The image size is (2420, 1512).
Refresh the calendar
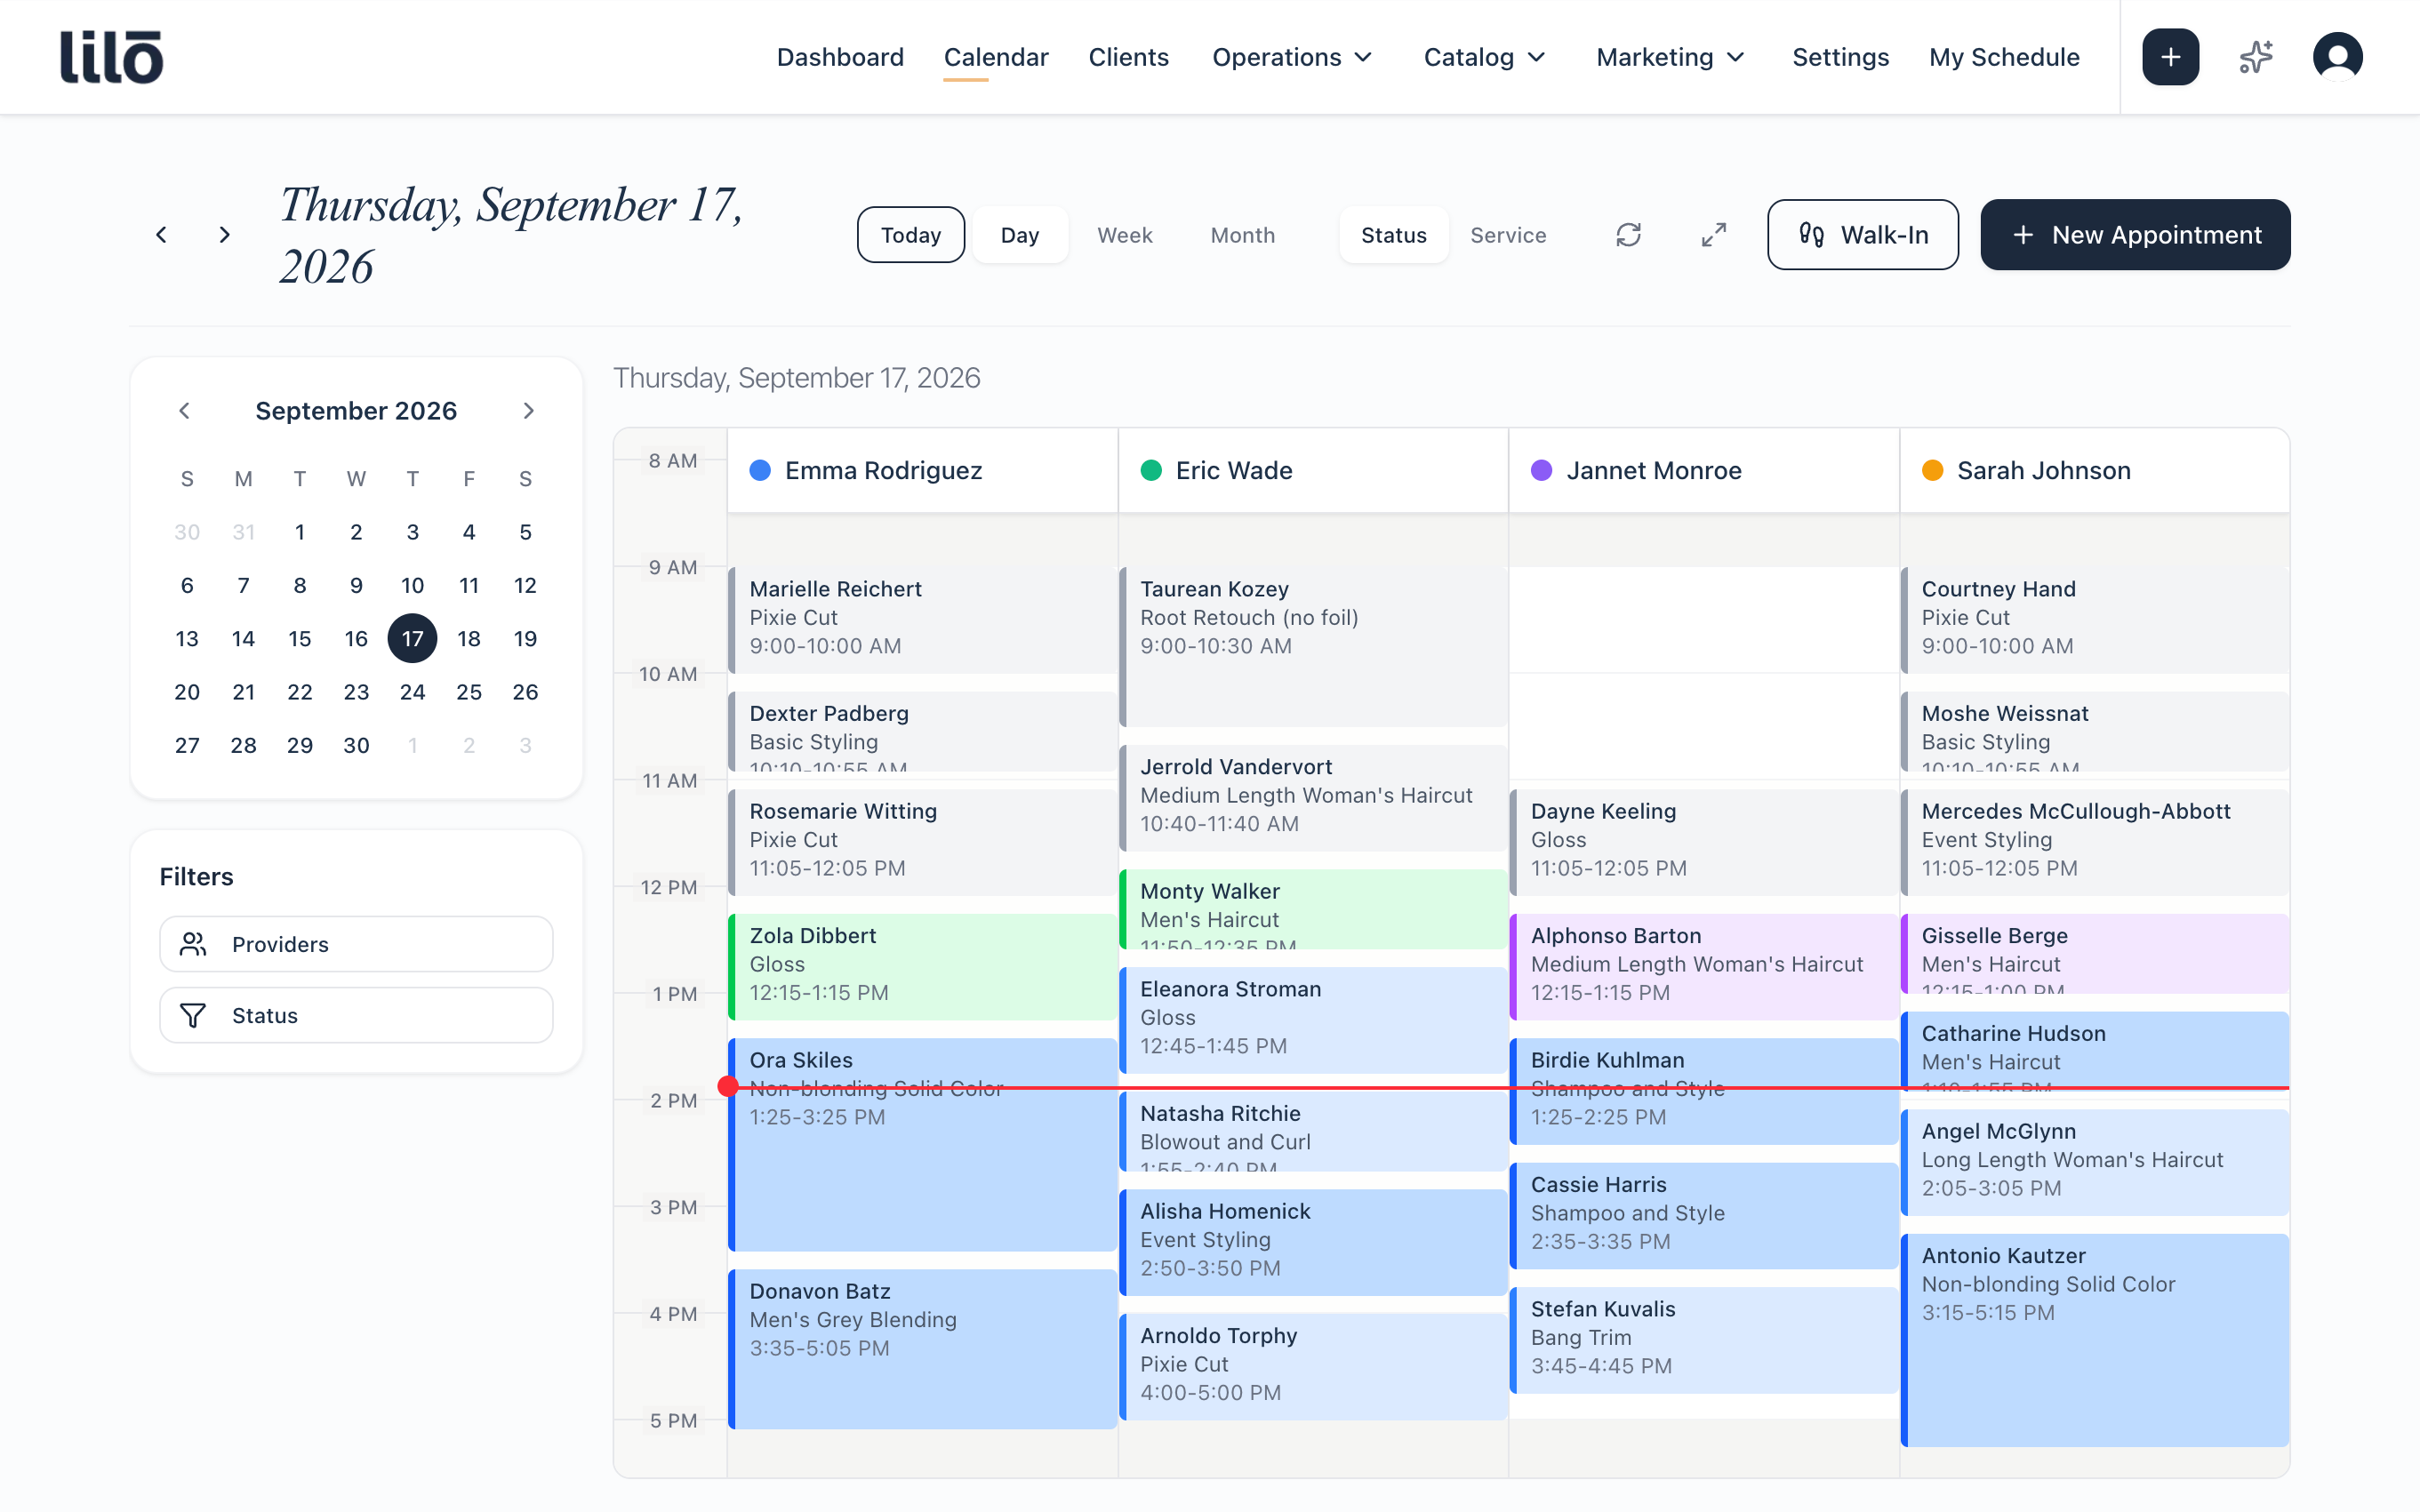point(1628,235)
